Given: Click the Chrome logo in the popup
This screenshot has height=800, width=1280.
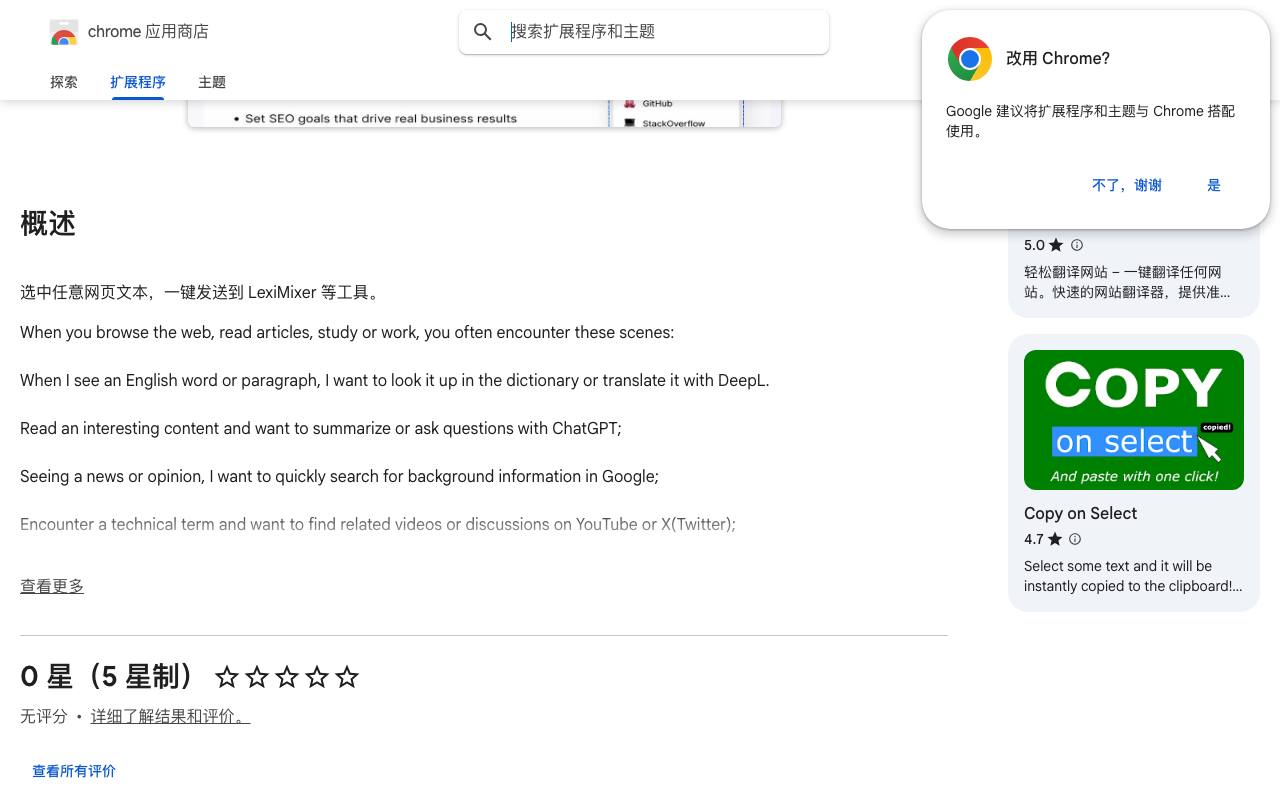Looking at the screenshot, I should point(970,59).
